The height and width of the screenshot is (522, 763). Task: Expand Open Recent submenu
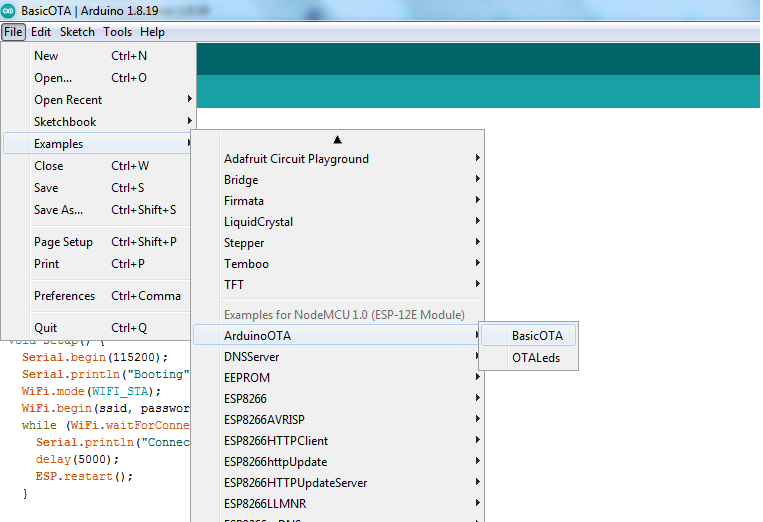click(97, 100)
